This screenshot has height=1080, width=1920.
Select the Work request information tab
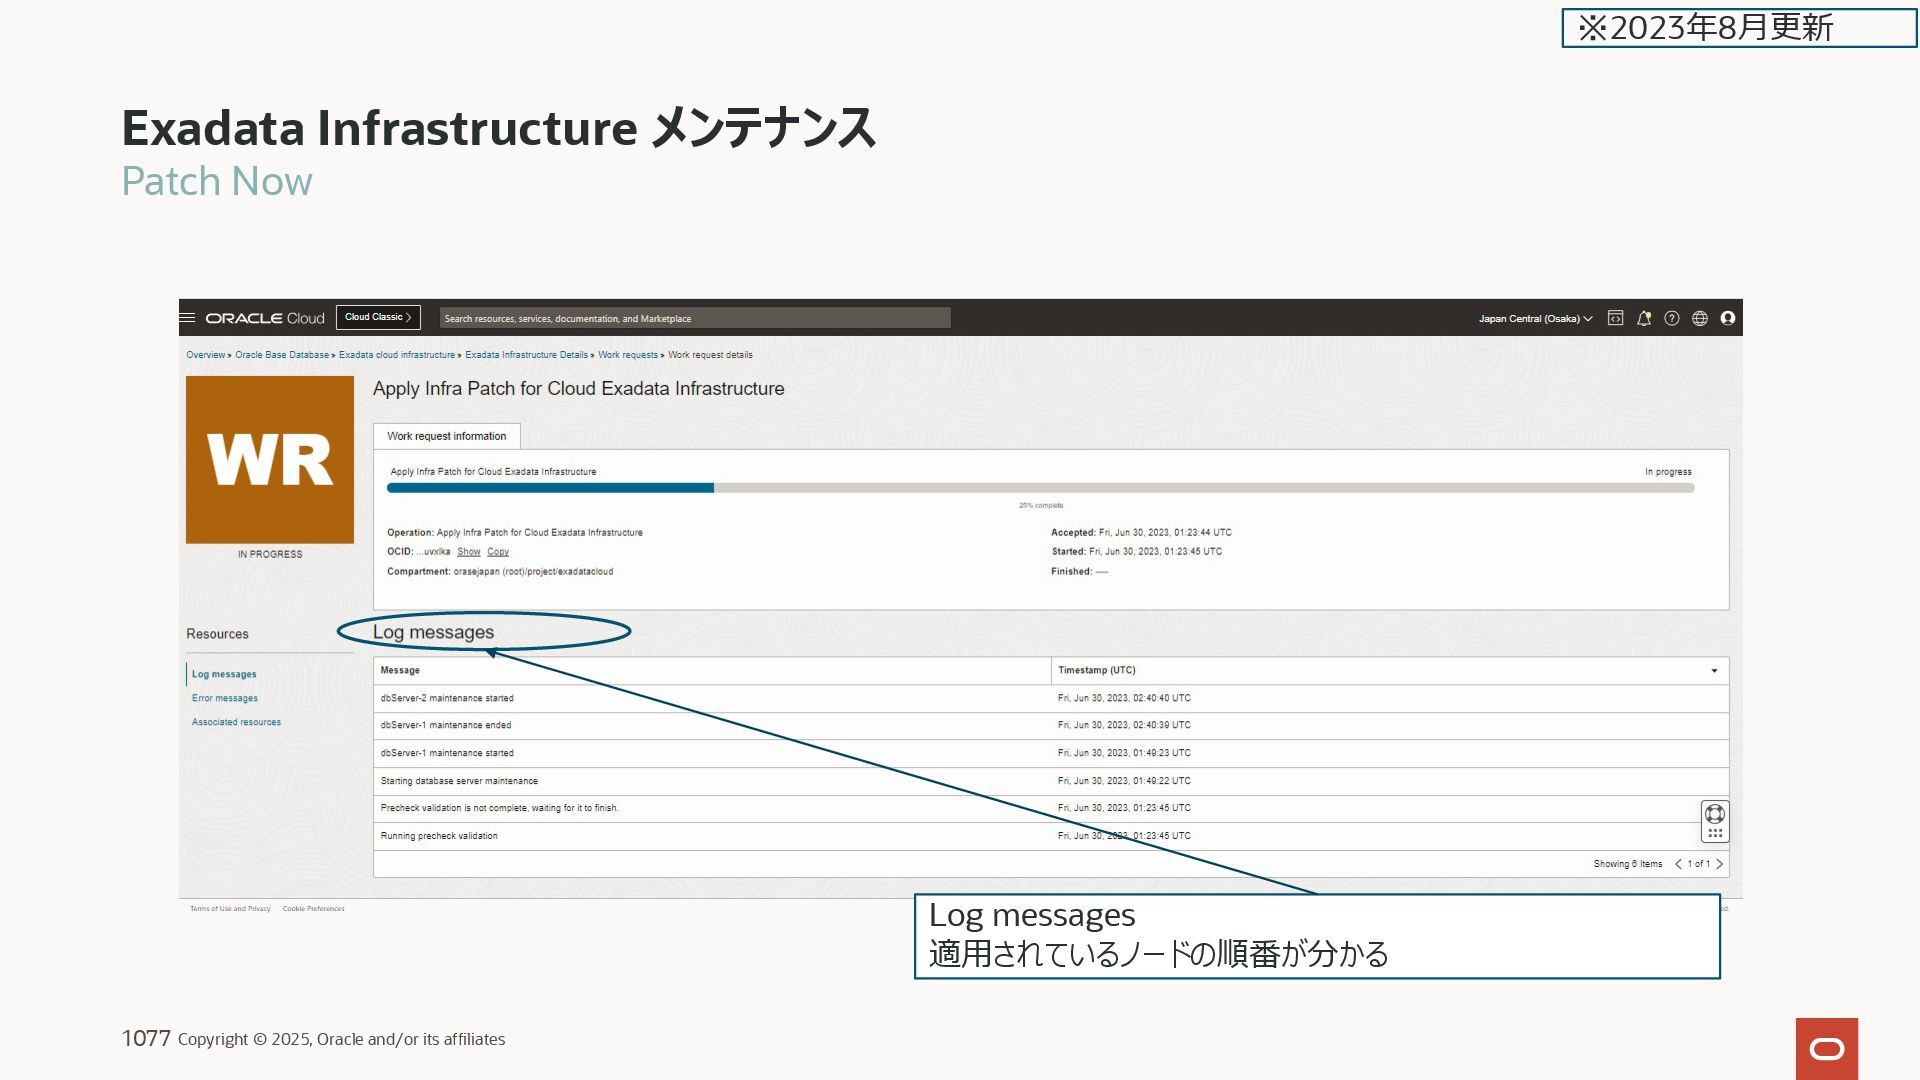(x=446, y=436)
